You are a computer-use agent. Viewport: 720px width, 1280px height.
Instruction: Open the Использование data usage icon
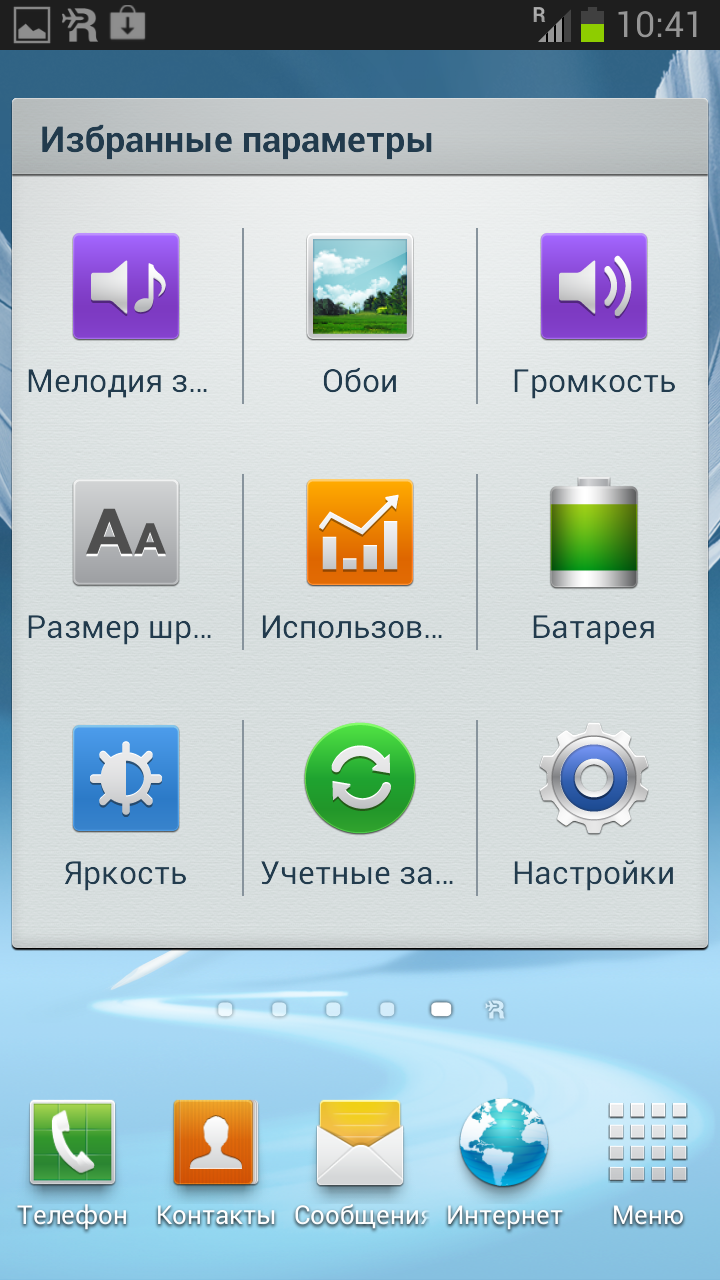(360, 533)
